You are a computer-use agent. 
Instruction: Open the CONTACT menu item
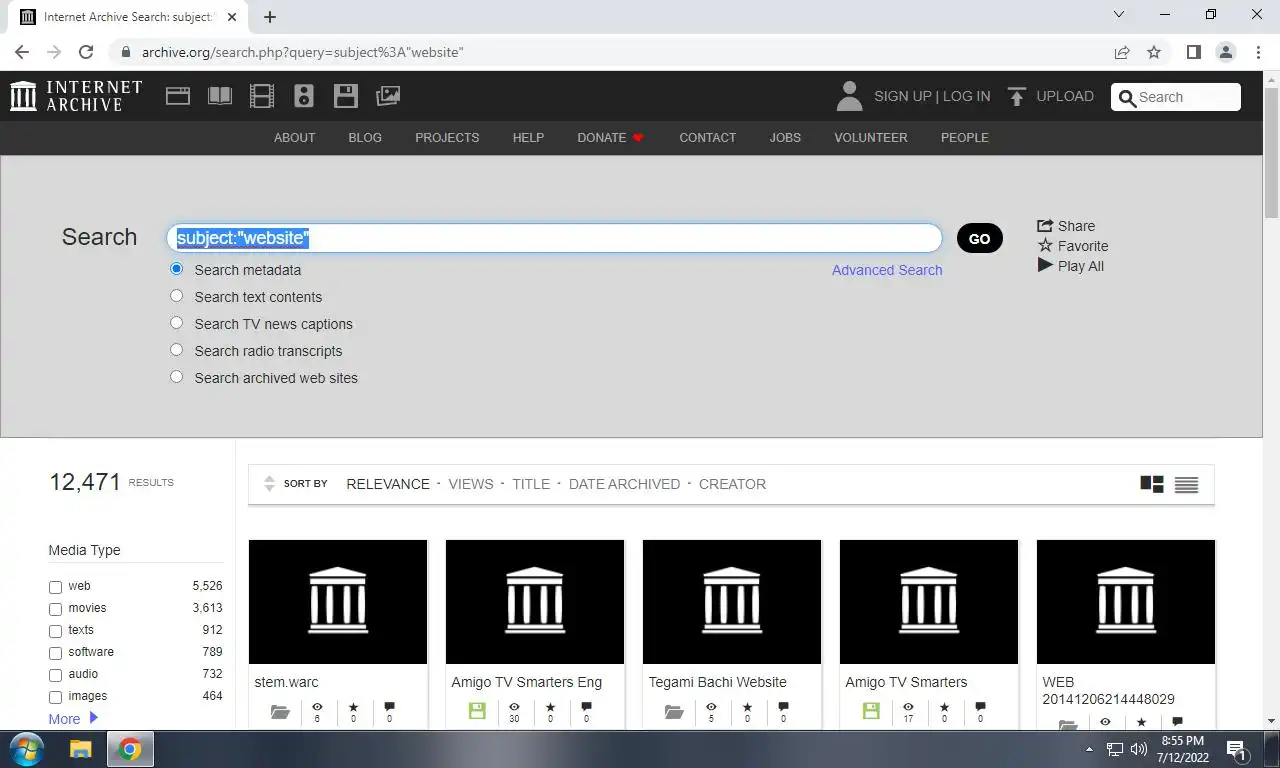tap(707, 138)
